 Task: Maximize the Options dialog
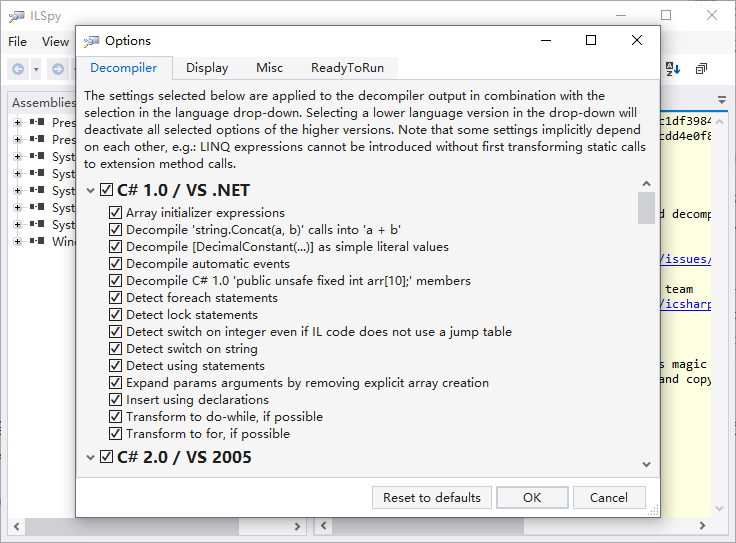pos(591,40)
